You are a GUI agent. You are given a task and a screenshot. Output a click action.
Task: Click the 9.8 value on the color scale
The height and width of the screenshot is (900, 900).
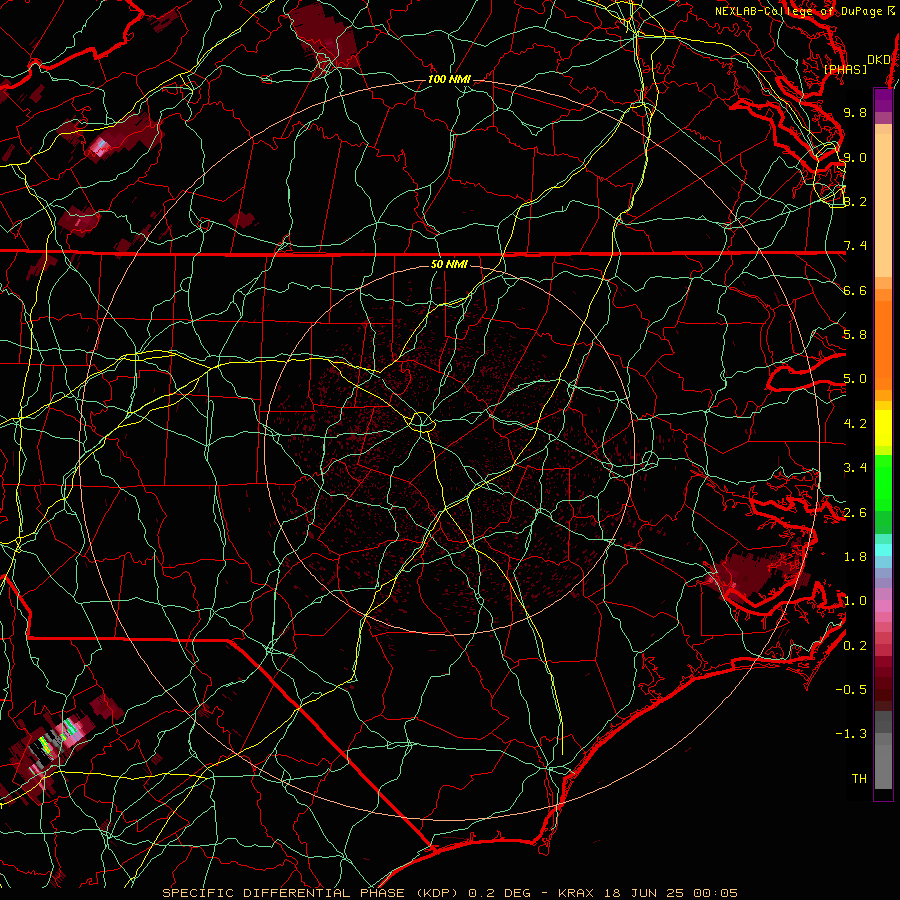coord(855,112)
